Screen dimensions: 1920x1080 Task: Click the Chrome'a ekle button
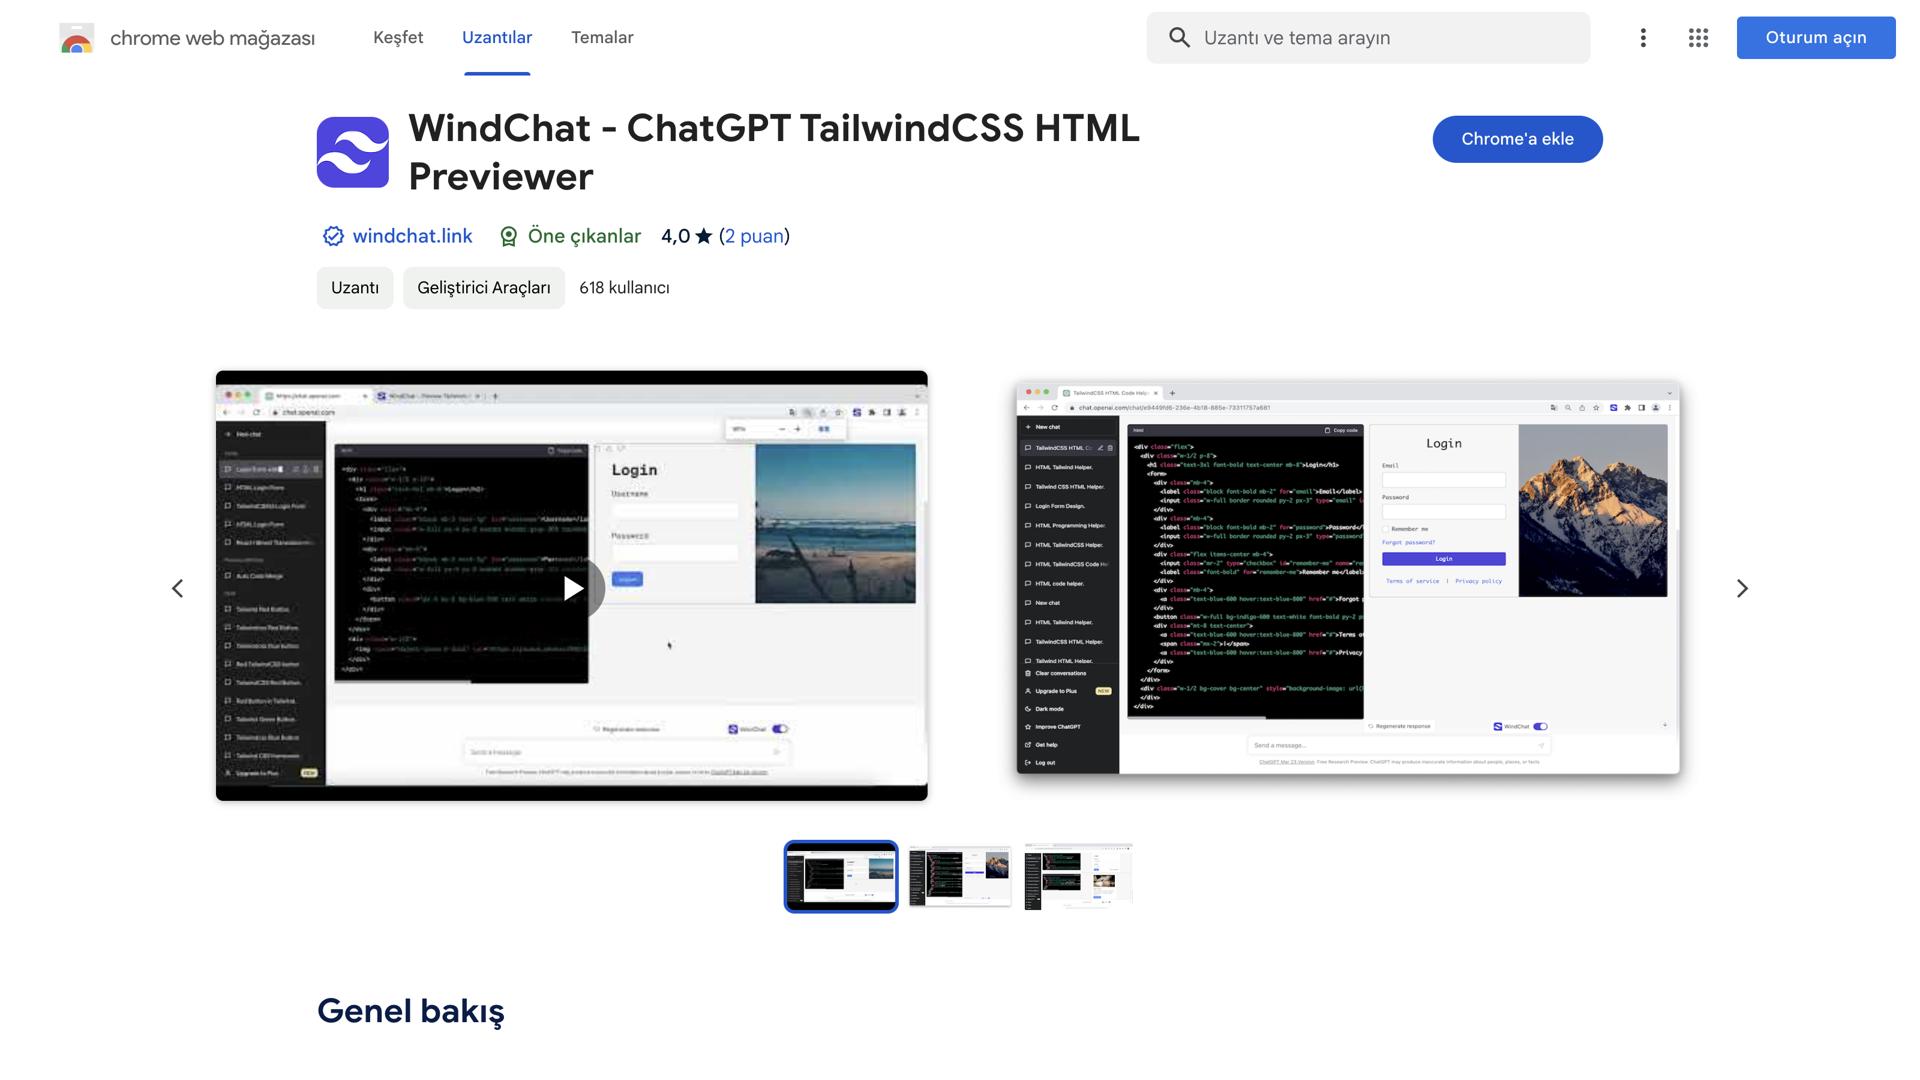point(1517,139)
